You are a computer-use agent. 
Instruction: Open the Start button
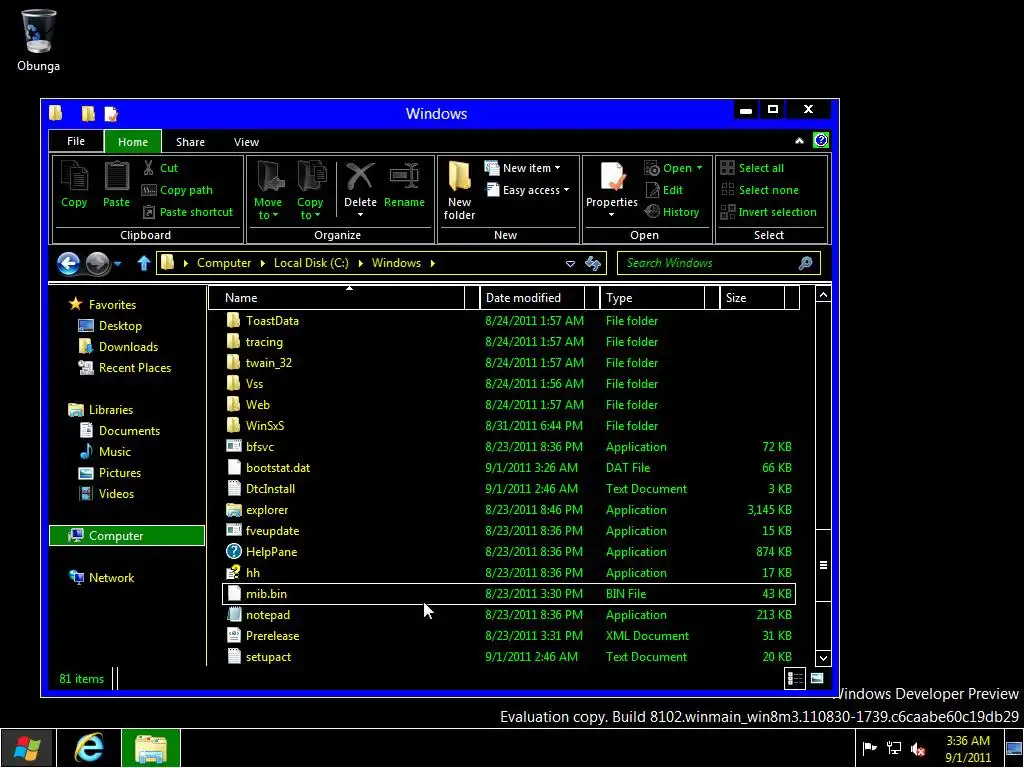[x=27, y=748]
